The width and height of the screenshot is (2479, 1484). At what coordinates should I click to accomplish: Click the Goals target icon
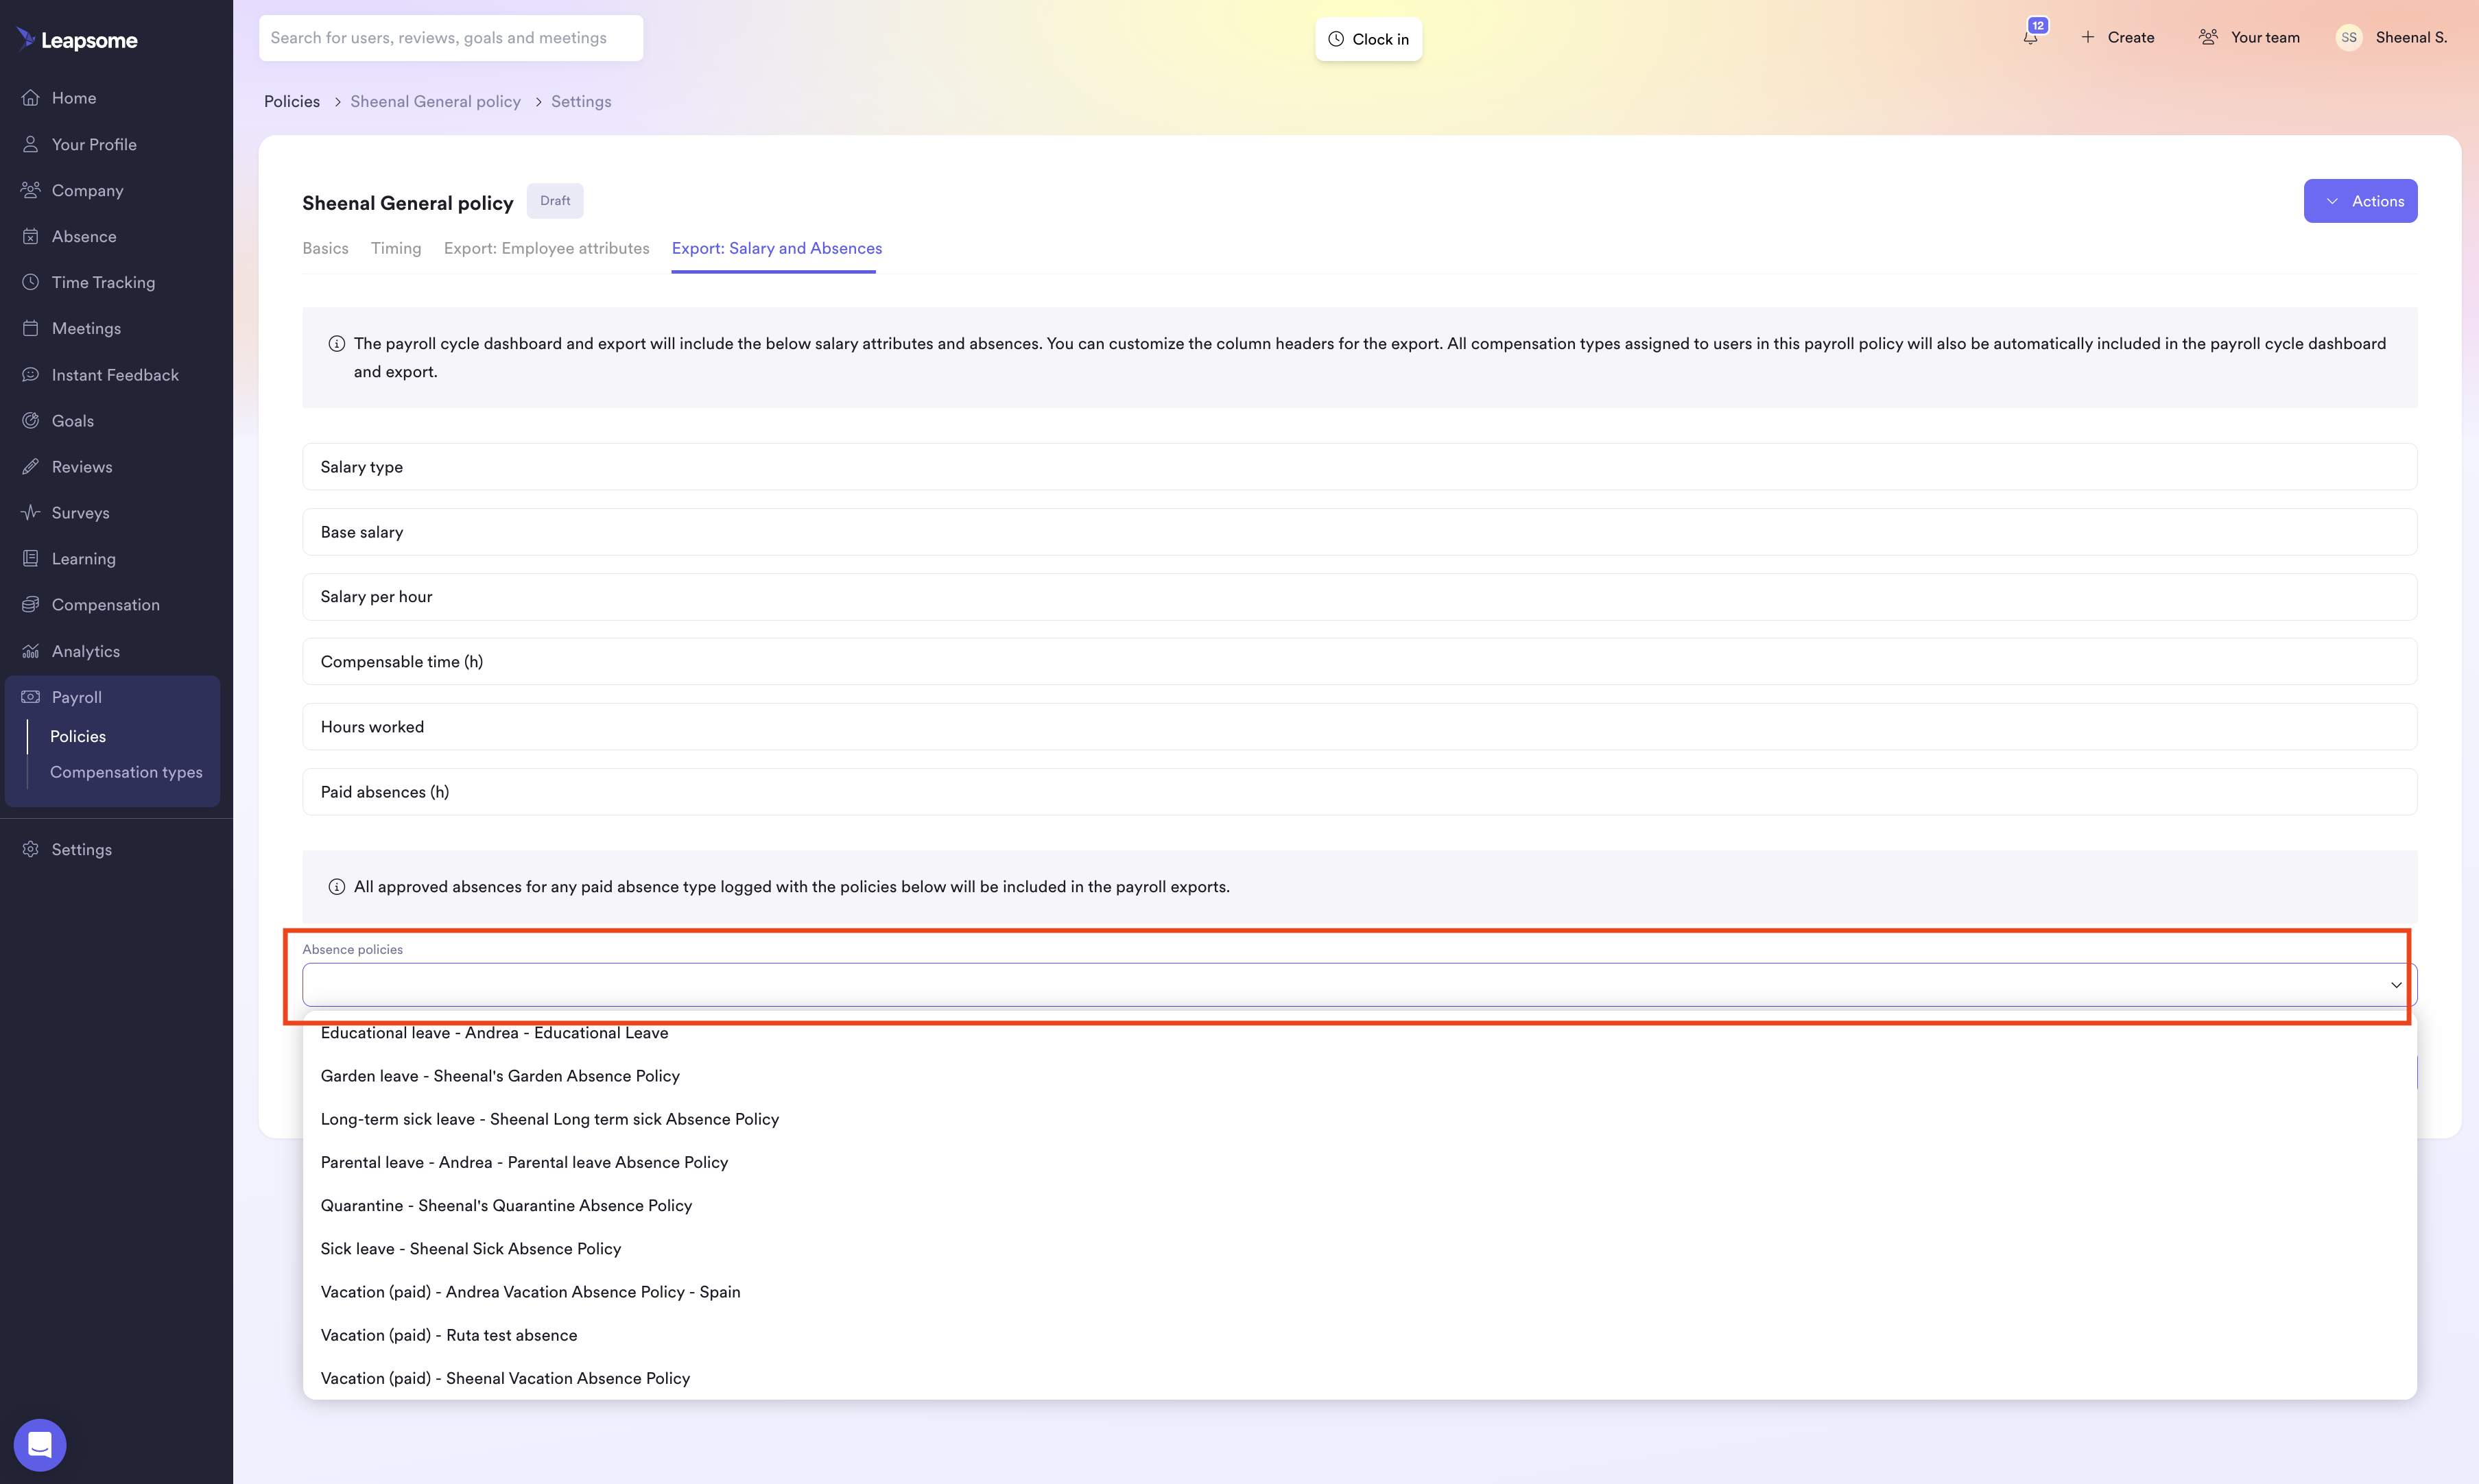[31, 420]
